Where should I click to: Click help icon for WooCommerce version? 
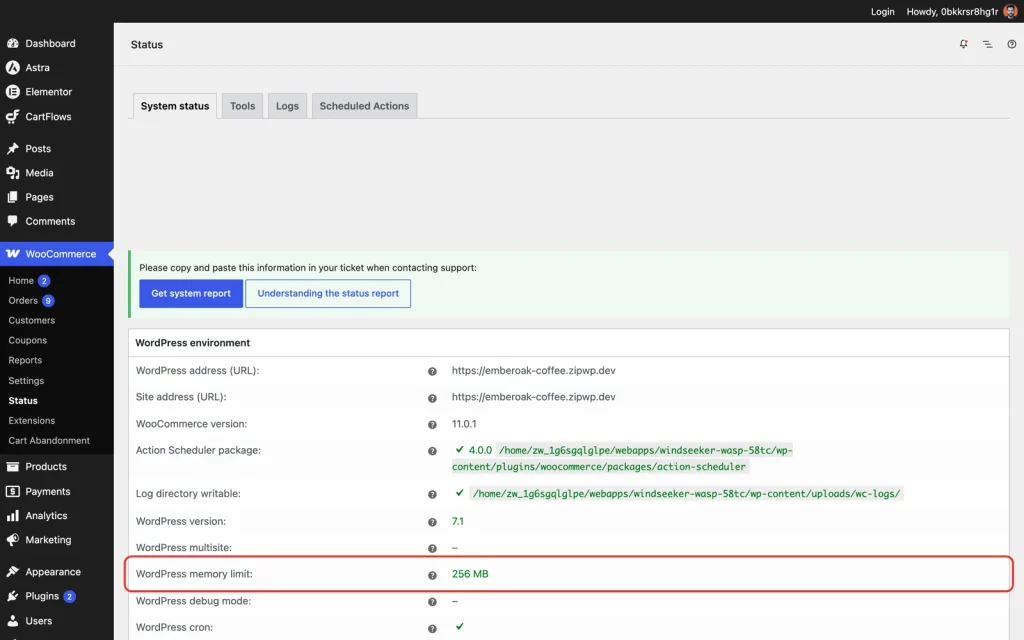(432, 425)
